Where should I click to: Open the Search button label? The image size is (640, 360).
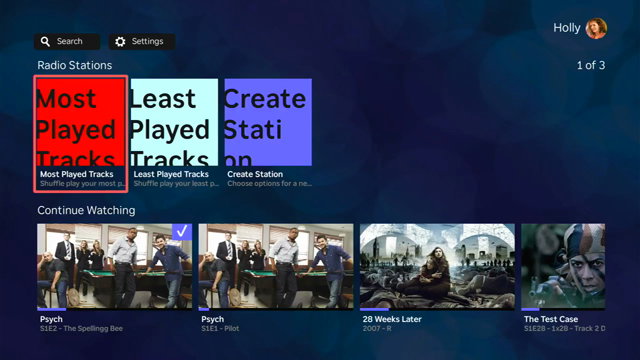pyautogui.click(x=69, y=41)
